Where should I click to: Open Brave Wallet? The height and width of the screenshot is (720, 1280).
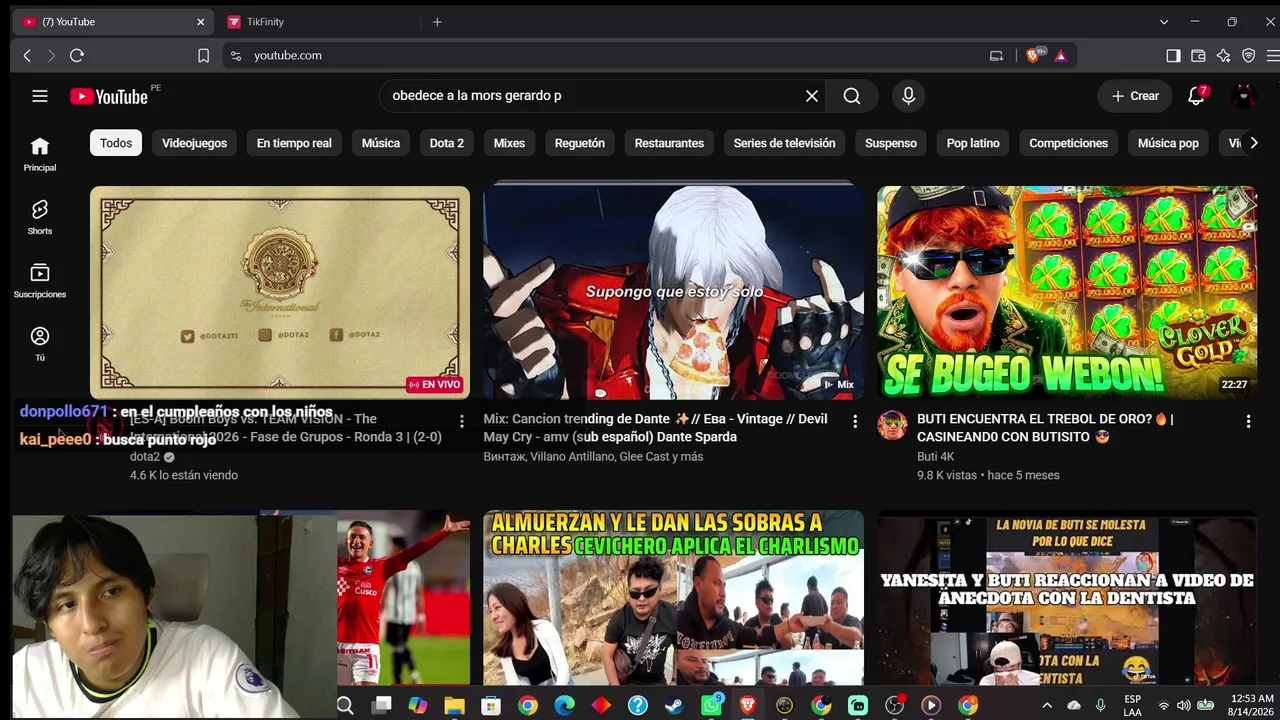tap(1198, 56)
